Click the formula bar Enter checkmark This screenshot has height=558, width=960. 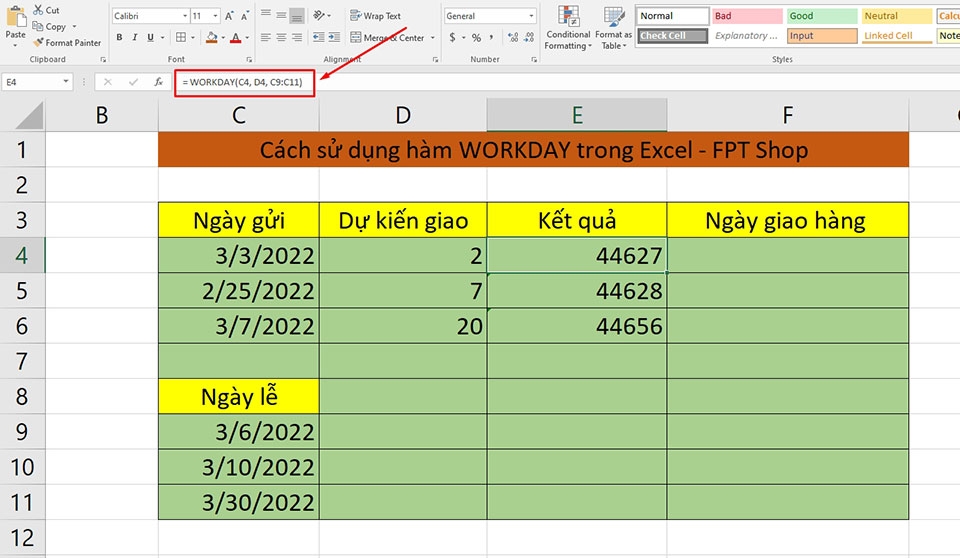click(x=133, y=81)
